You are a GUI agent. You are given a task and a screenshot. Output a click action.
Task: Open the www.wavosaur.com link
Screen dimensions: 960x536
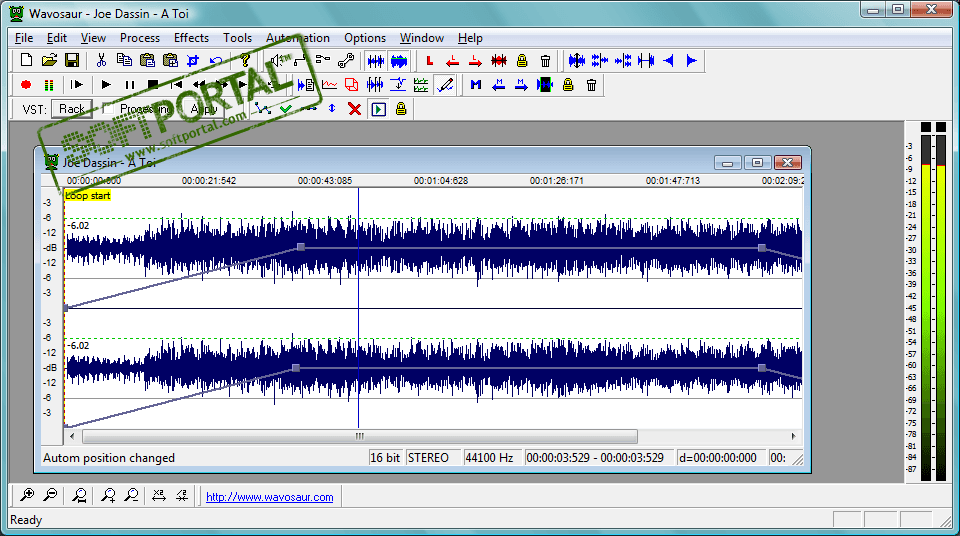(x=269, y=496)
